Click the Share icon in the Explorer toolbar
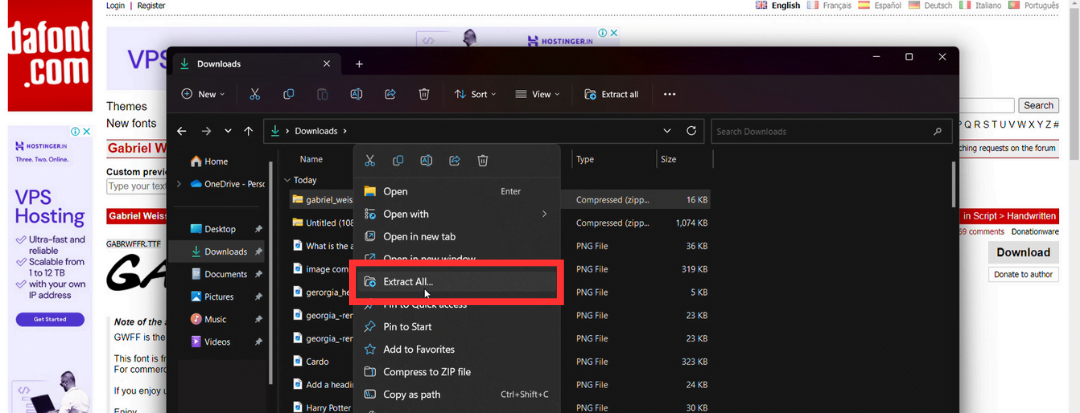 pos(389,94)
